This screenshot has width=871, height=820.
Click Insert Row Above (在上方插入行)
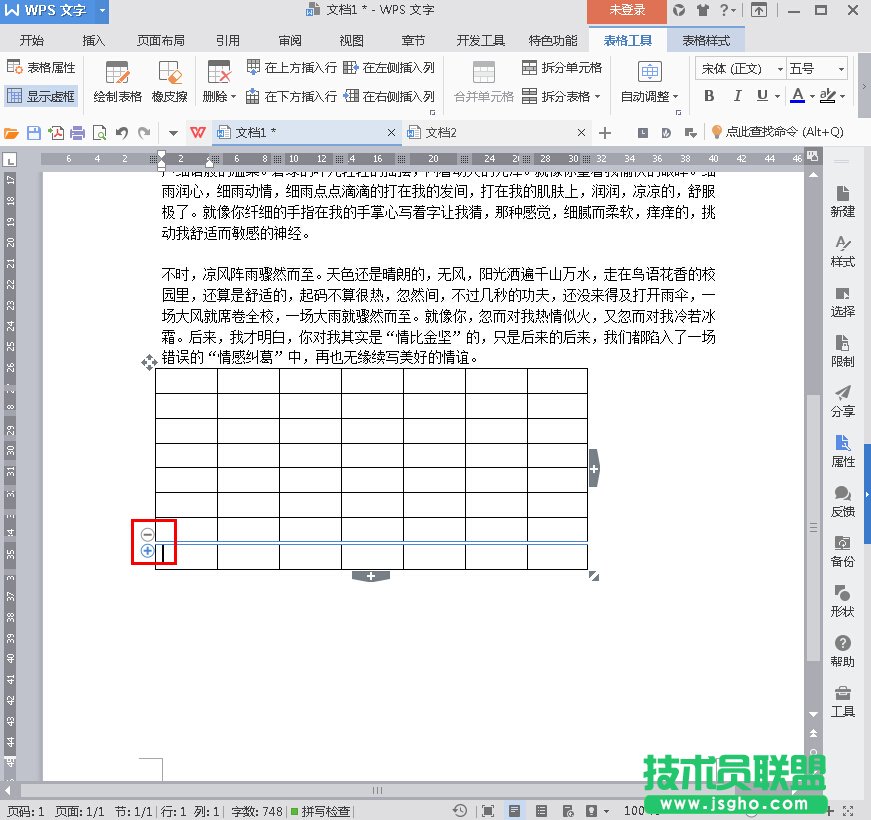tap(291, 68)
